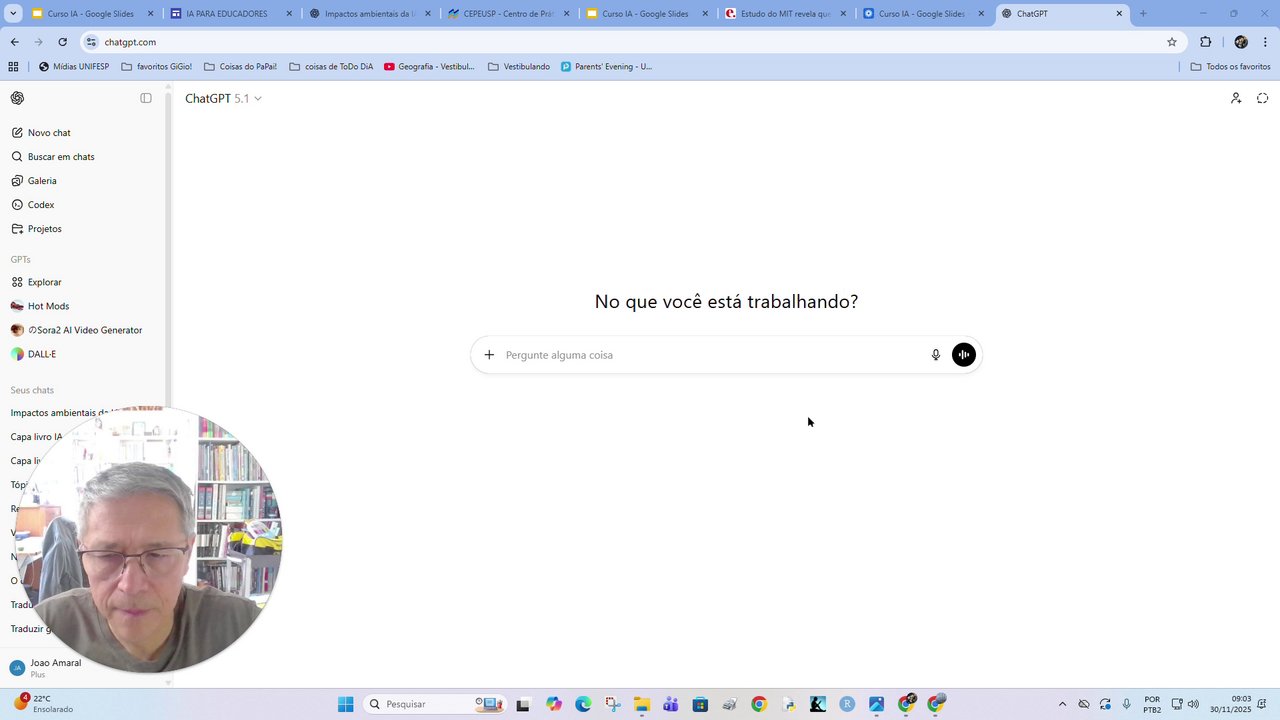
Task: Open Microsoft Teams from the taskbar
Action: click(x=671, y=704)
